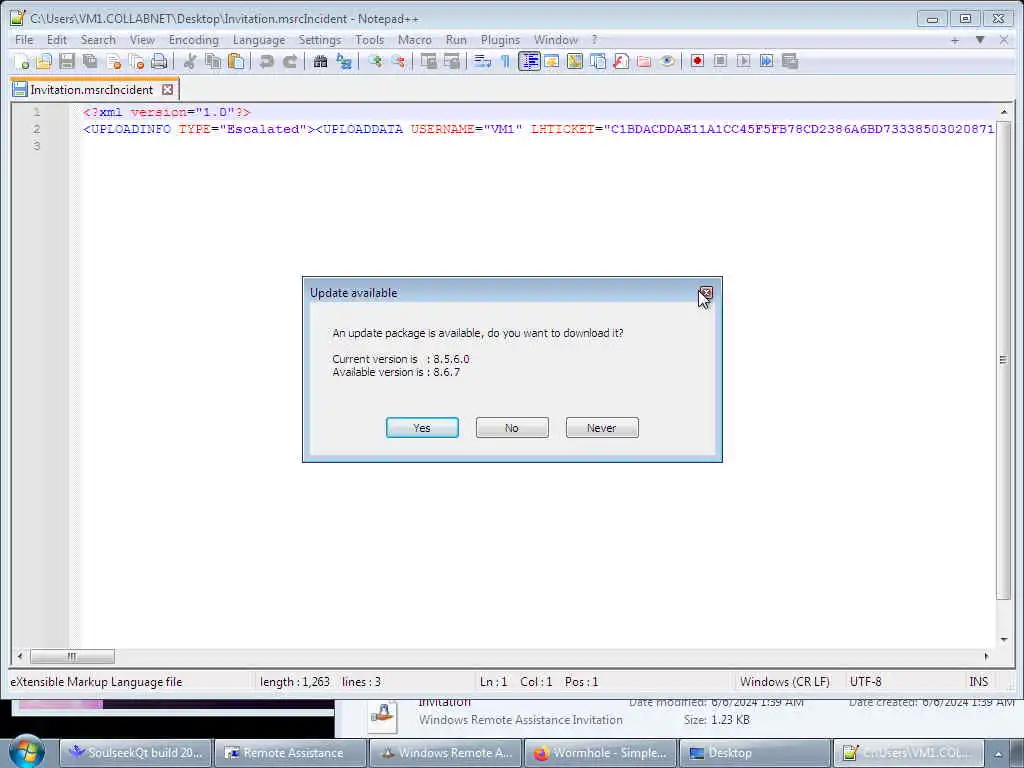Click the Undo arrow icon
This screenshot has width=1024, height=768.
(x=266, y=61)
